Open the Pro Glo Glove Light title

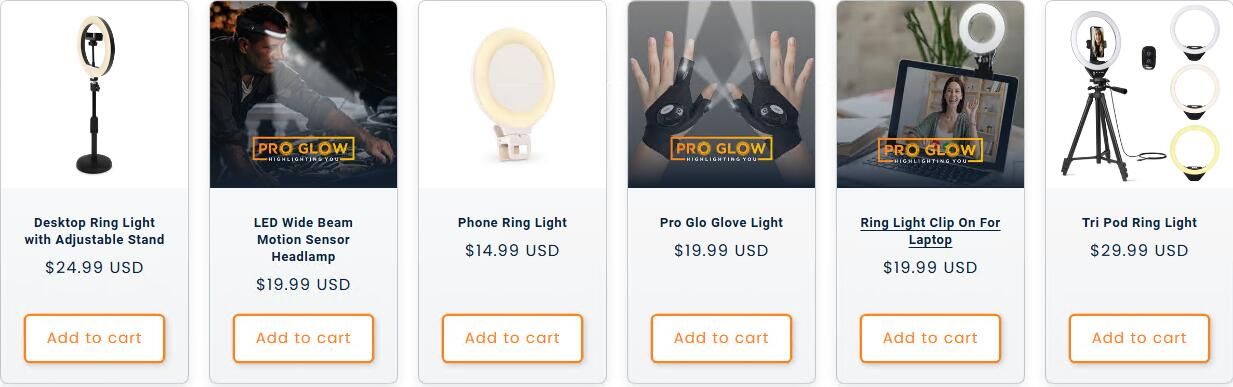tap(721, 222)
